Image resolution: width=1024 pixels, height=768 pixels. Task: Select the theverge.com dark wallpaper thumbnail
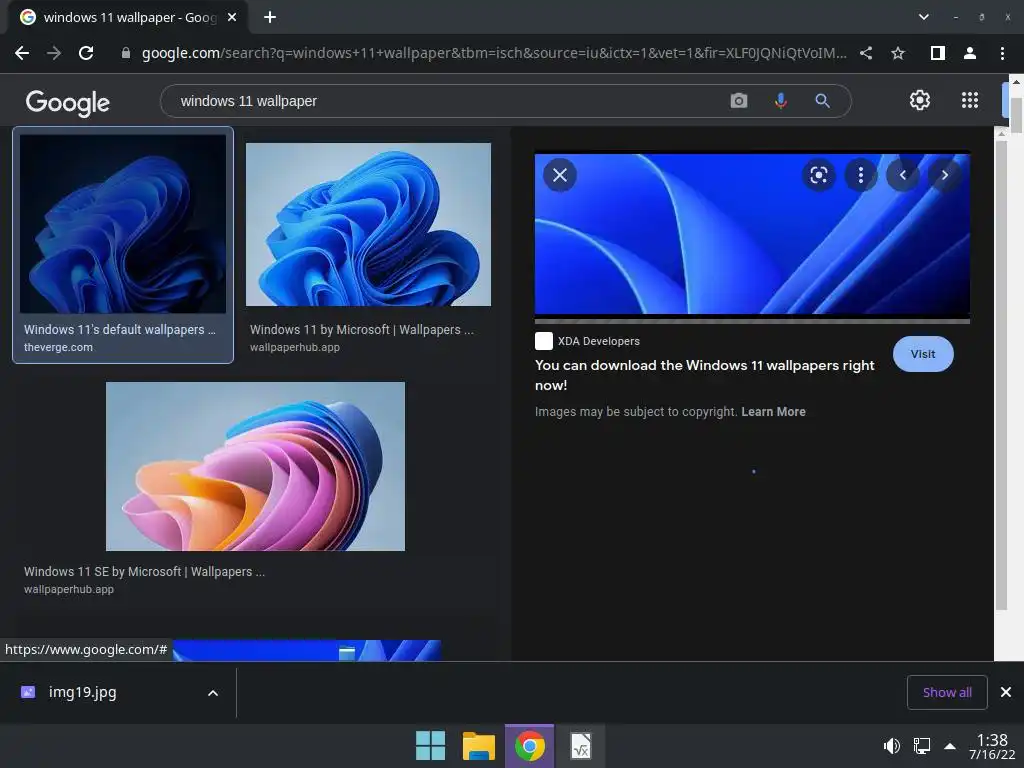(123, 223)
